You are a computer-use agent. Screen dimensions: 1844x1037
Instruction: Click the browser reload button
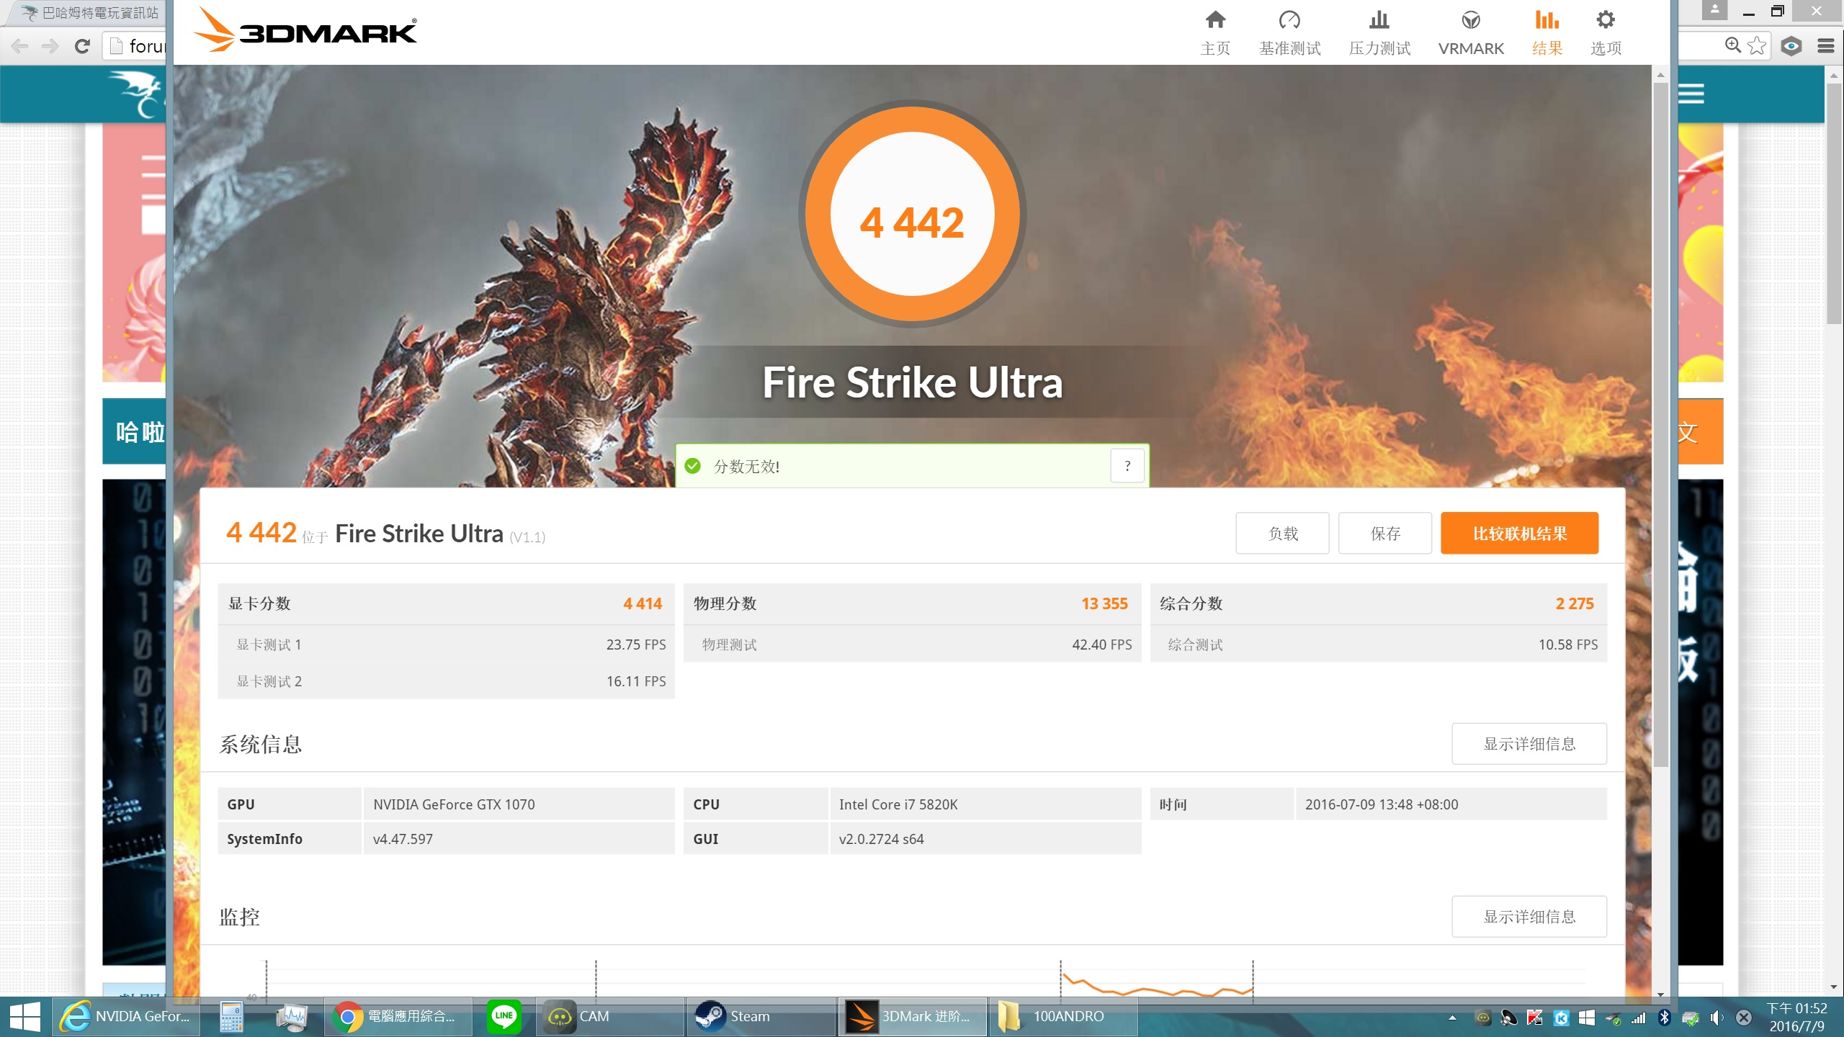click(x=82, y=46)
